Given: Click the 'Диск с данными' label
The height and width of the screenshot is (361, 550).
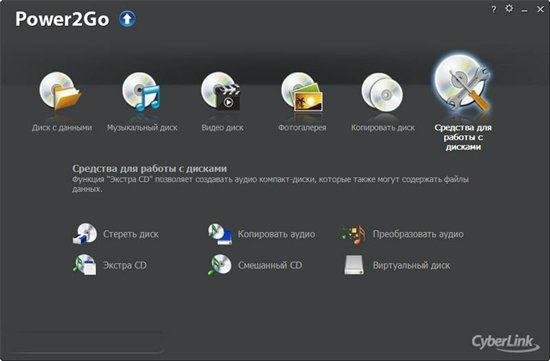Looking at the screenshot, I should point(62,127).
